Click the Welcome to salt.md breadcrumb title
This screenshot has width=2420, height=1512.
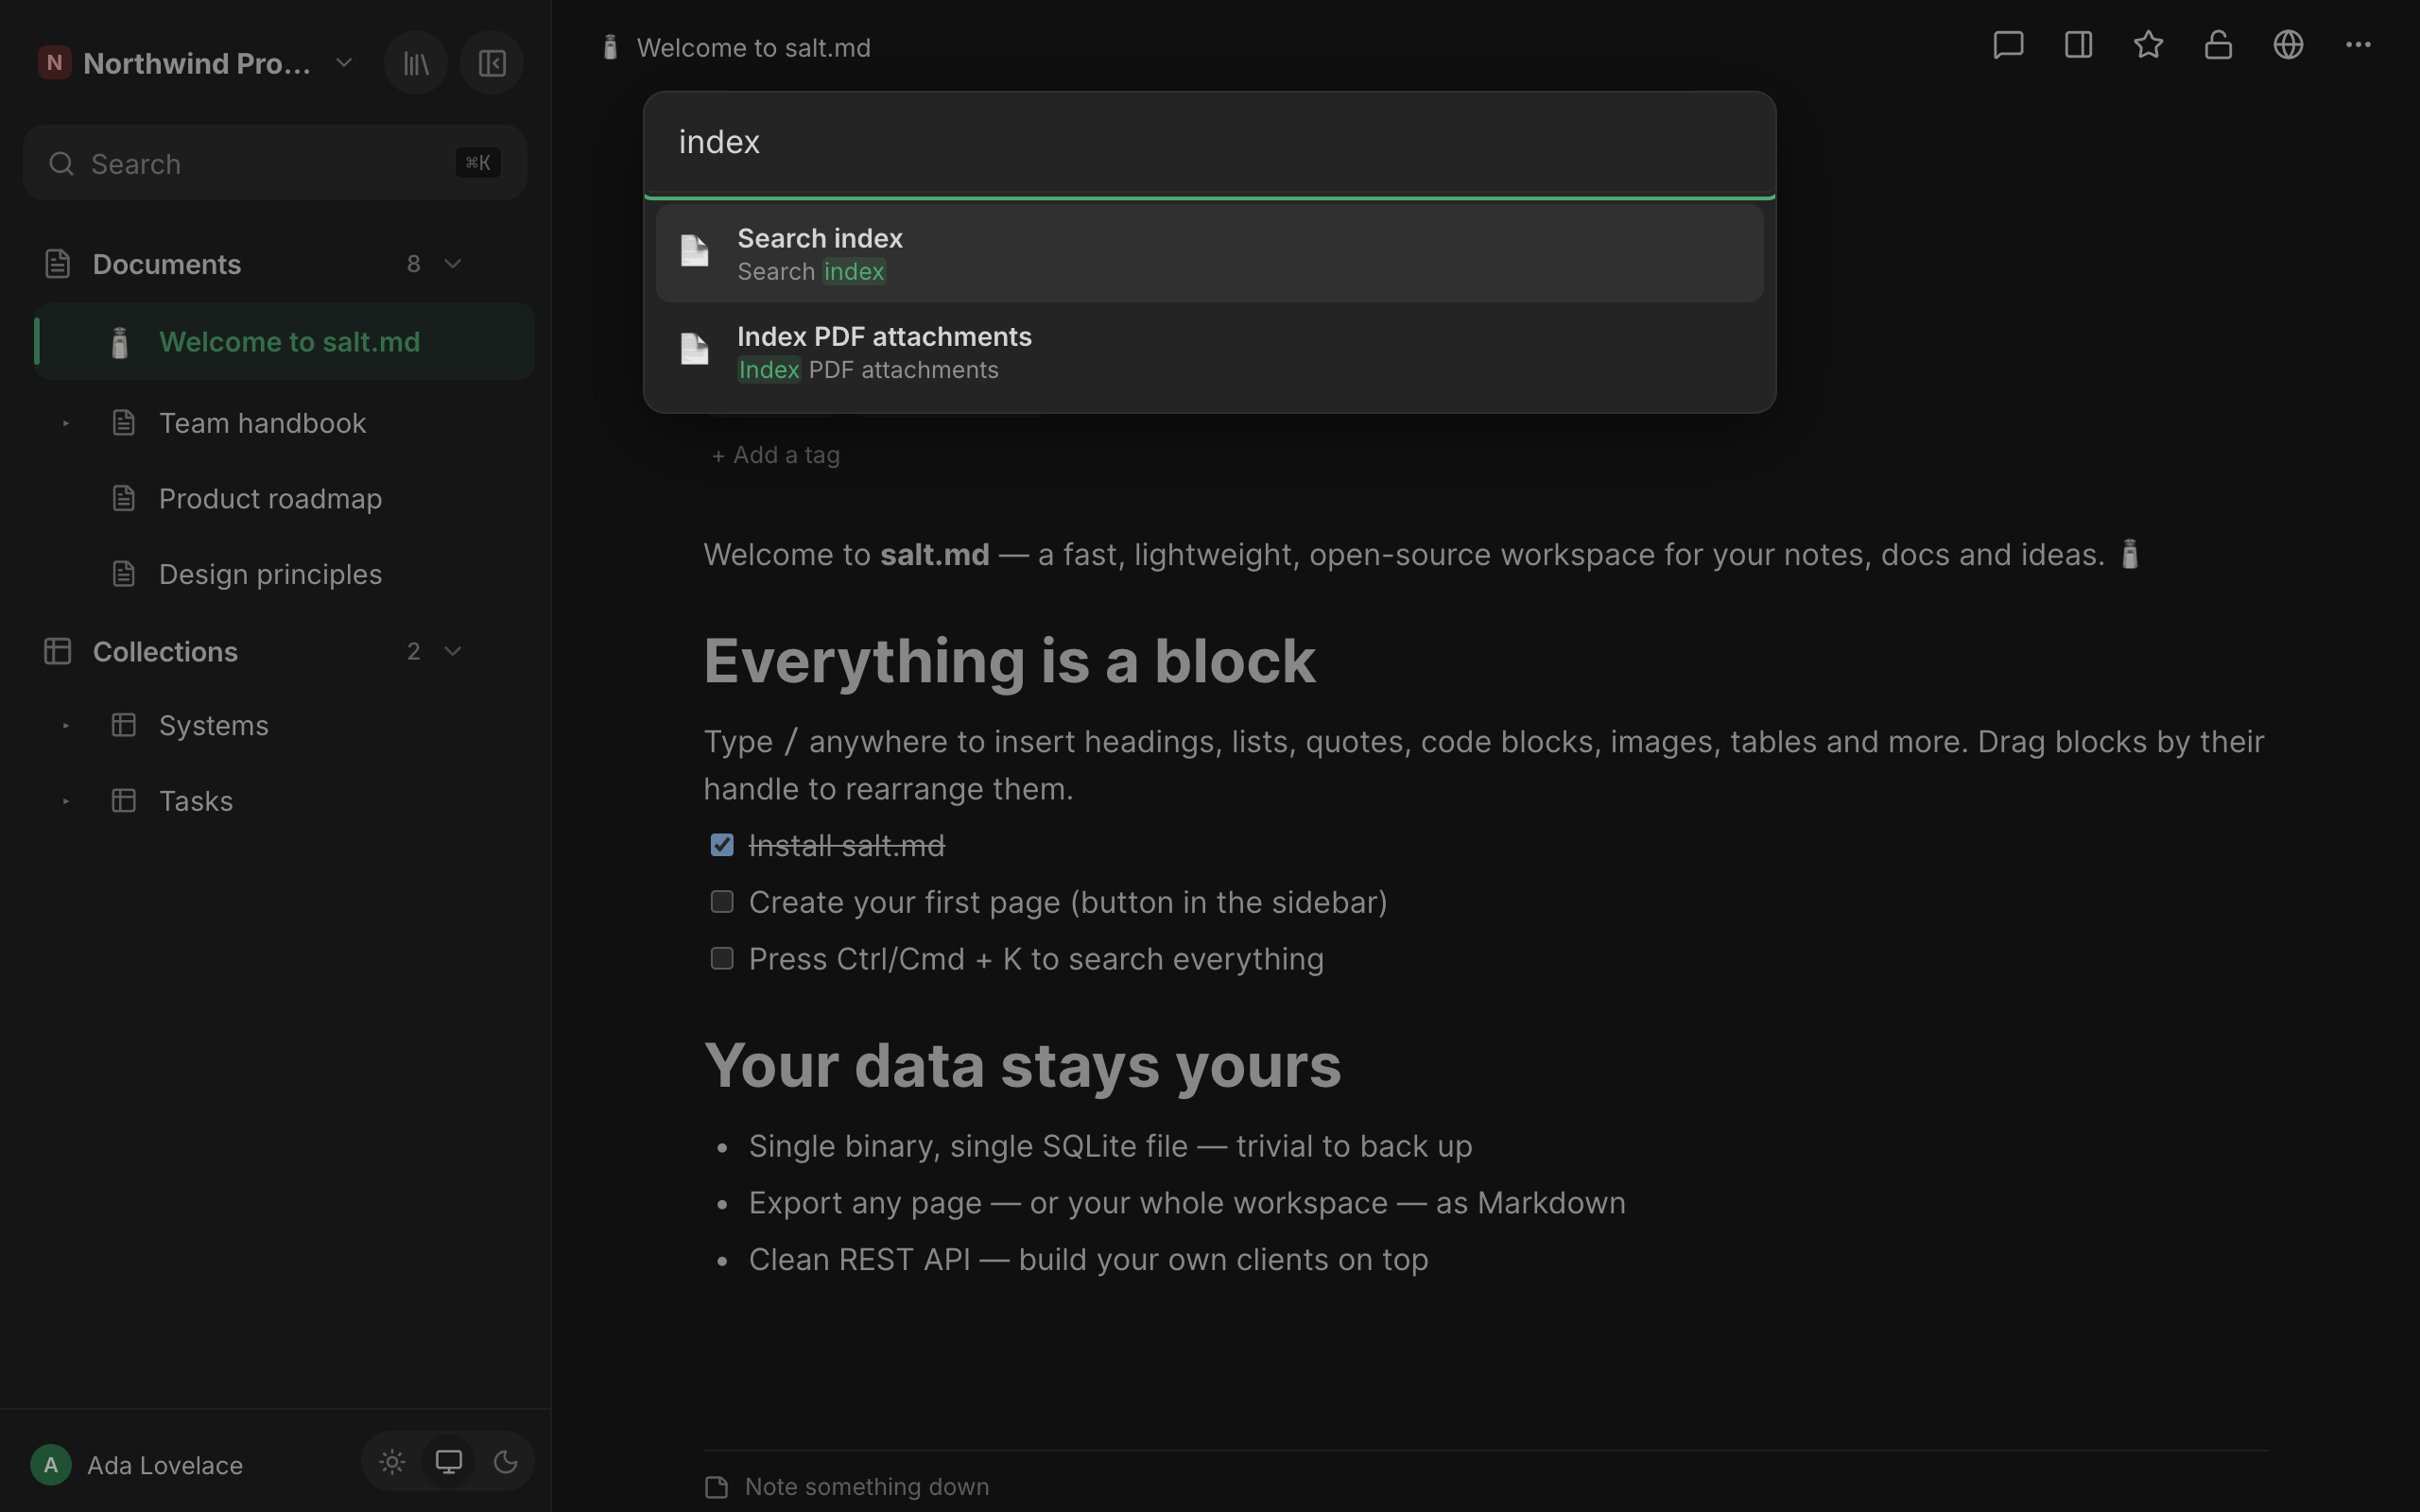(x=753, y=48)
